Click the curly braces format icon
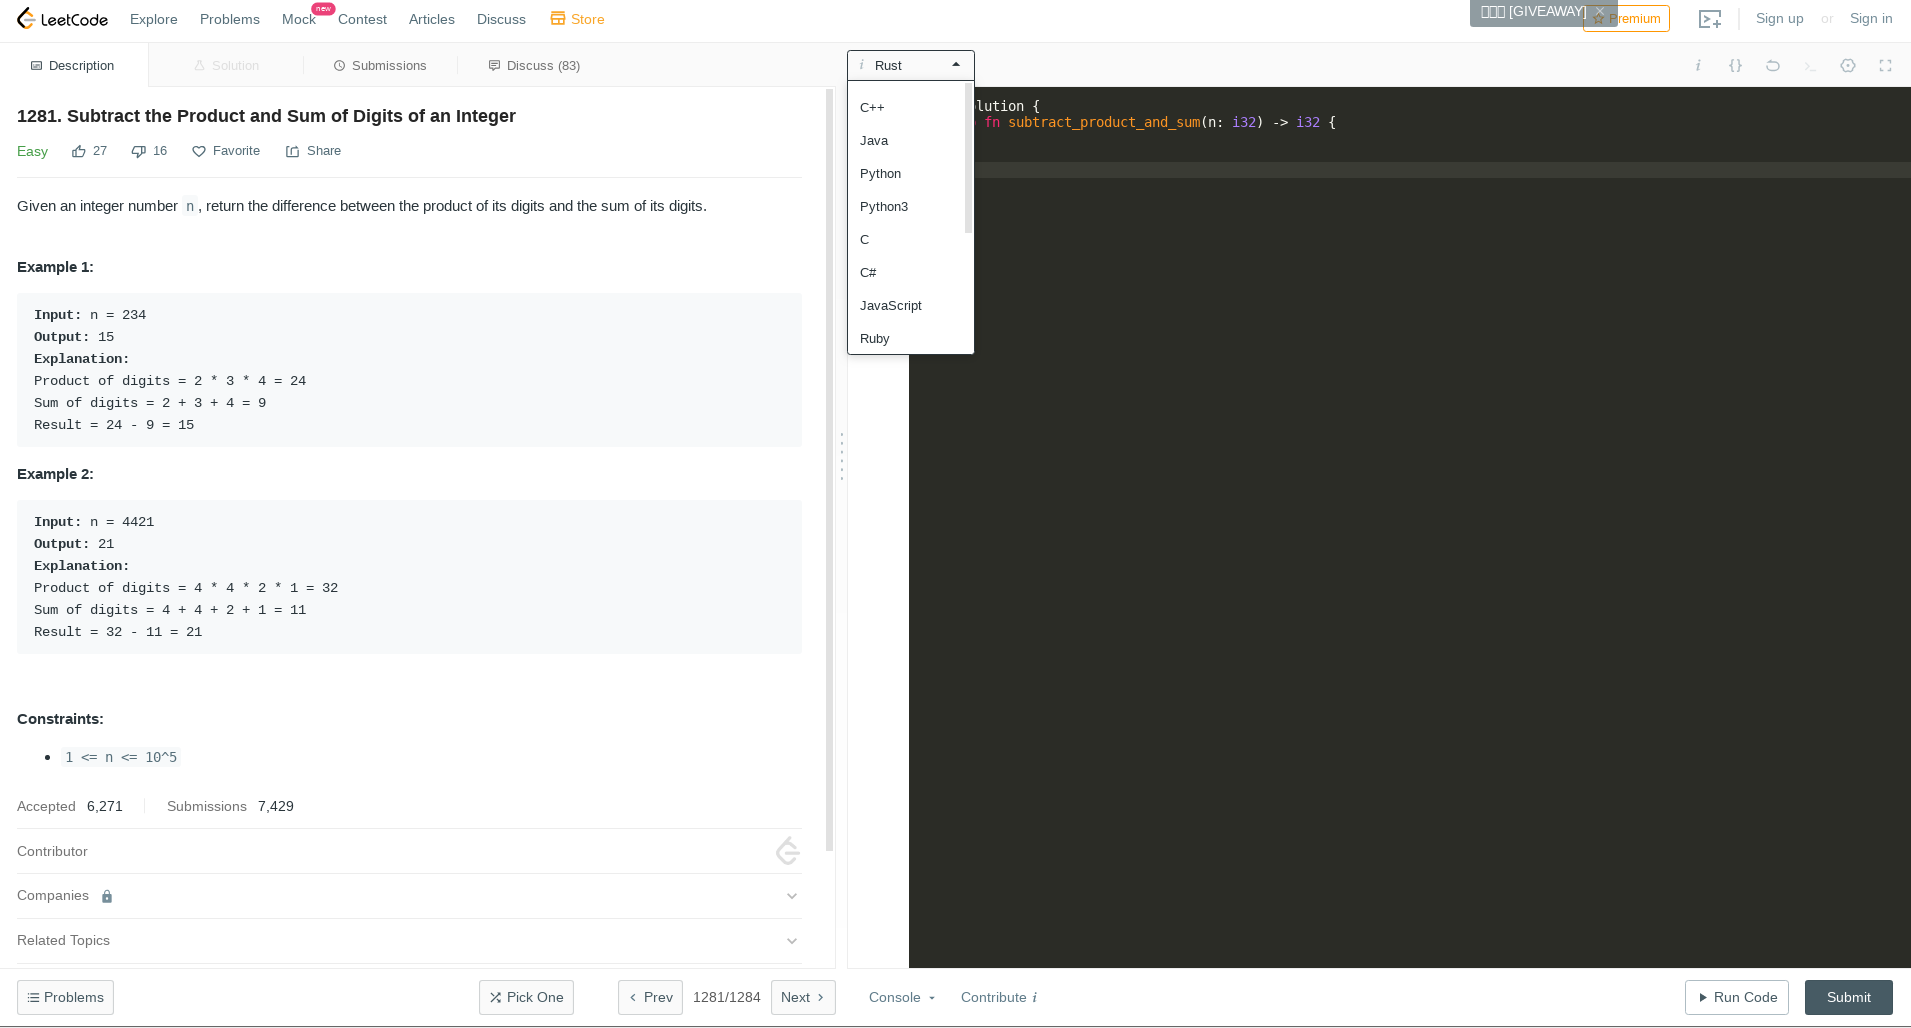The width and height of the screenshot is (1911, 1028). 1735,65
